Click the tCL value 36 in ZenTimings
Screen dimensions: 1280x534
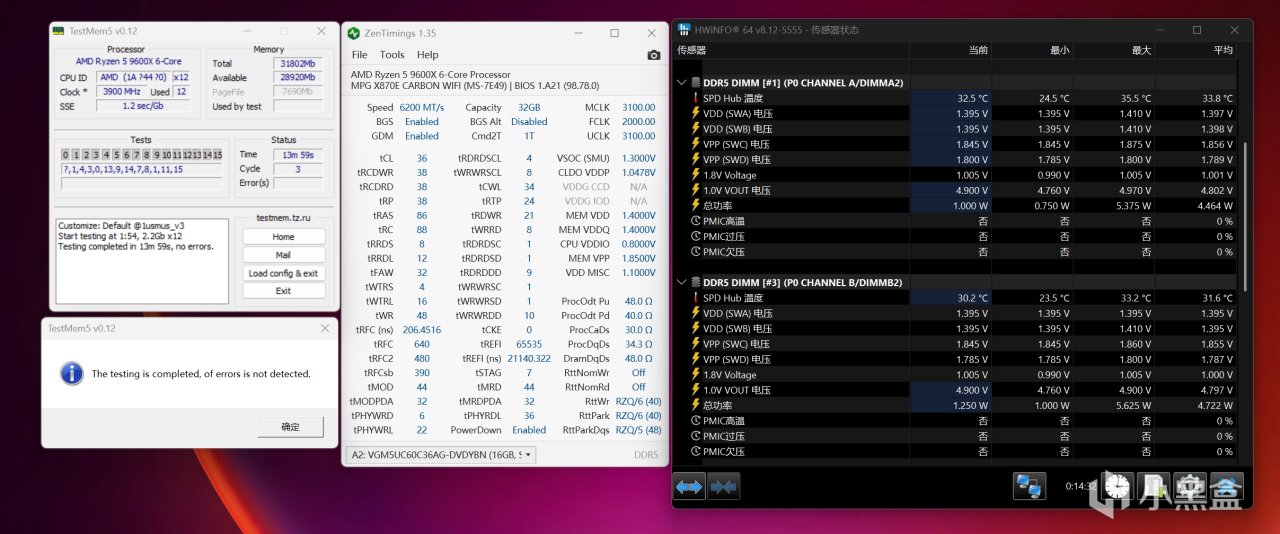pyautogui.click(x=422, y=158)
